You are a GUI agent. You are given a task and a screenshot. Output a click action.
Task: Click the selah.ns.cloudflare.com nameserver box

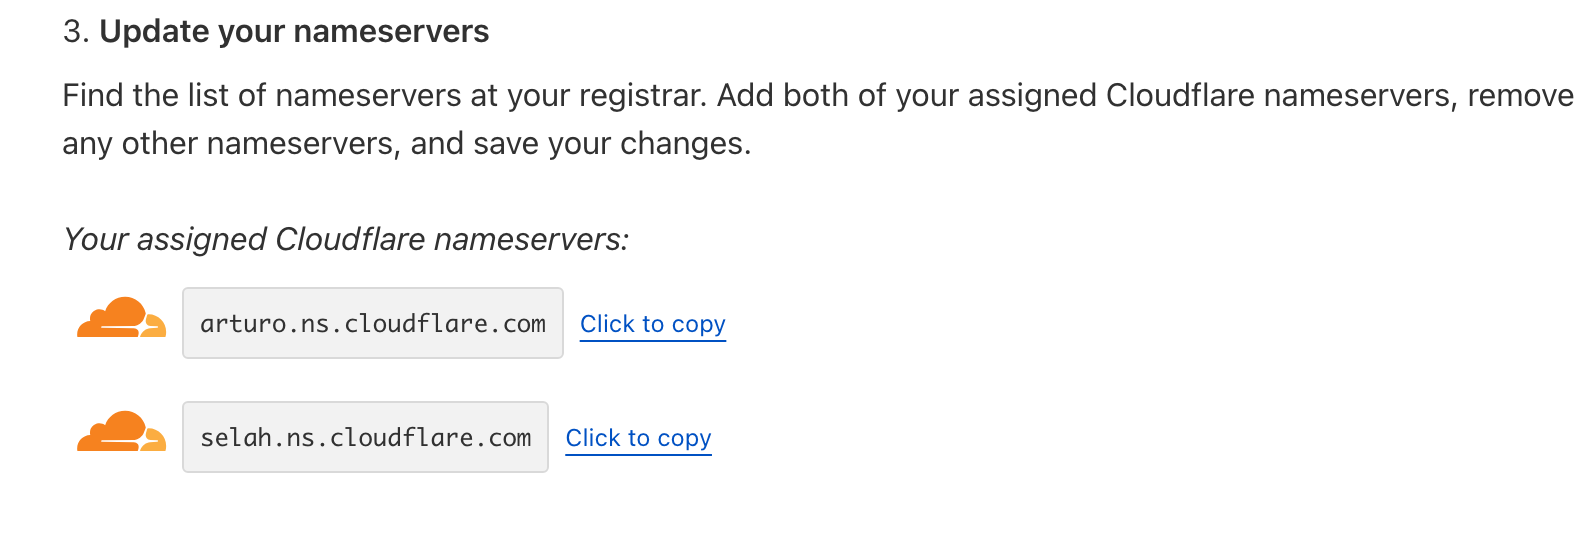365,437
